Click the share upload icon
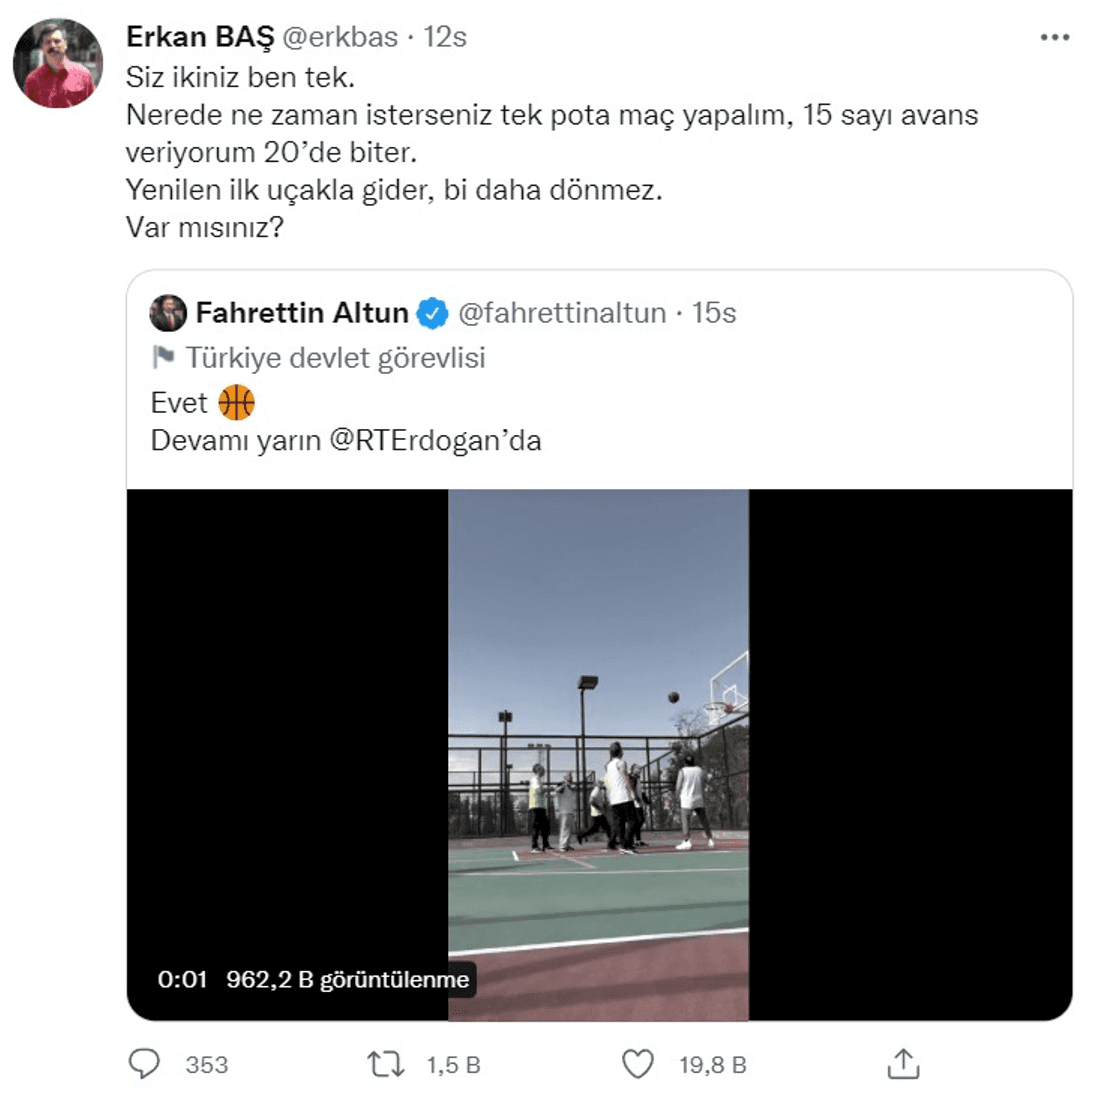 click(x=903, y=1064)
